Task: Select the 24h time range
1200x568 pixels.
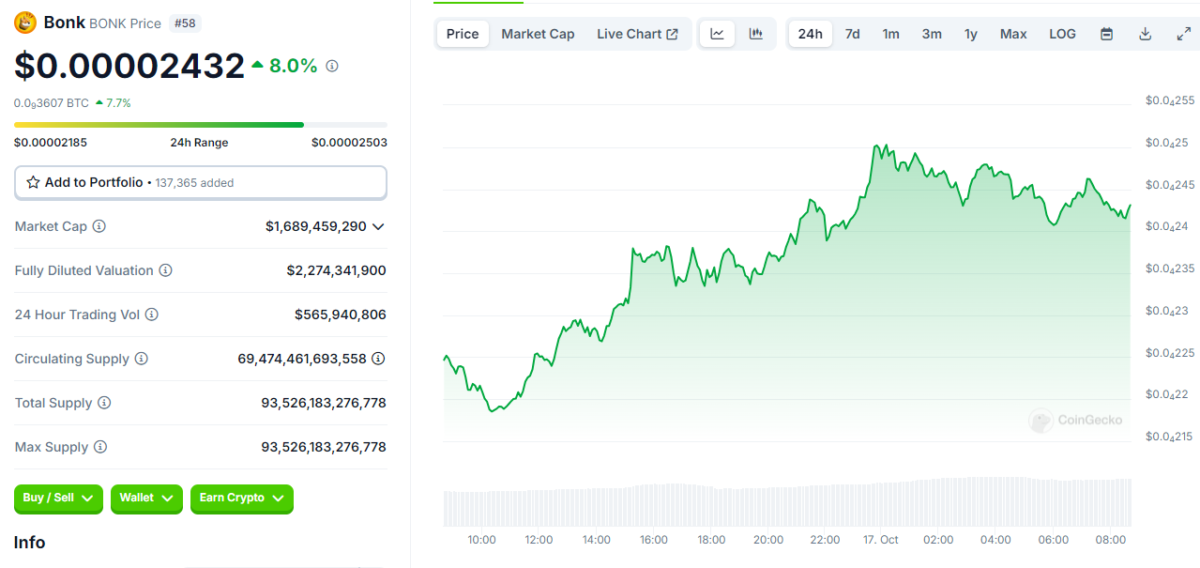Action: [x=810, y=34]
